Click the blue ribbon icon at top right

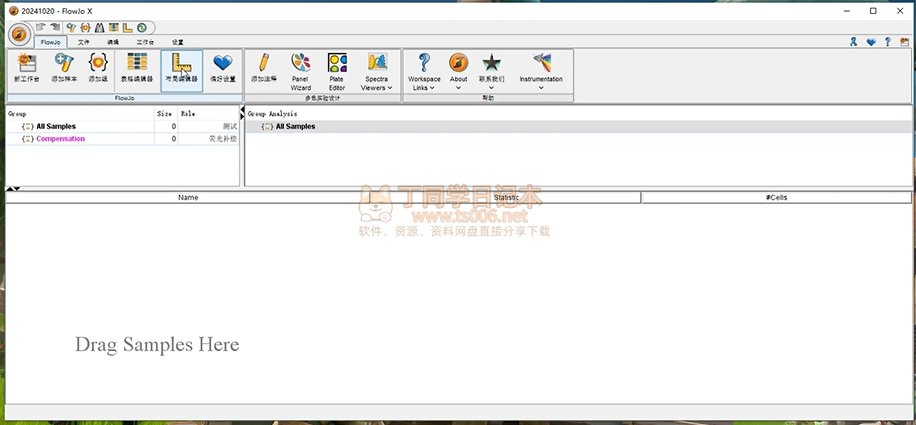pyautogui.click(x=853, y=41)
